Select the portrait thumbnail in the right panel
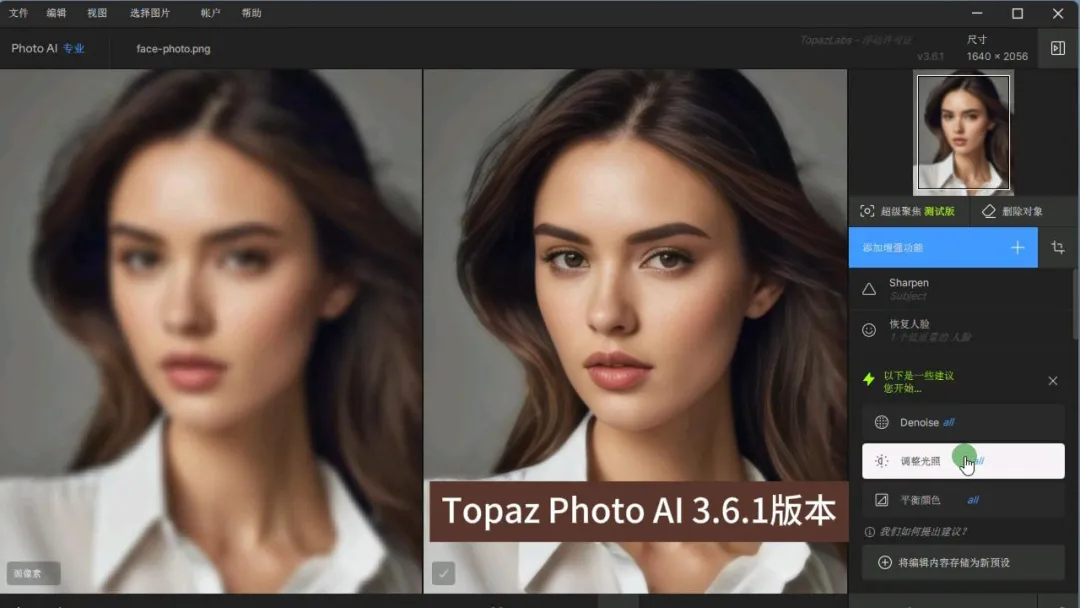 tap(963, 132)
